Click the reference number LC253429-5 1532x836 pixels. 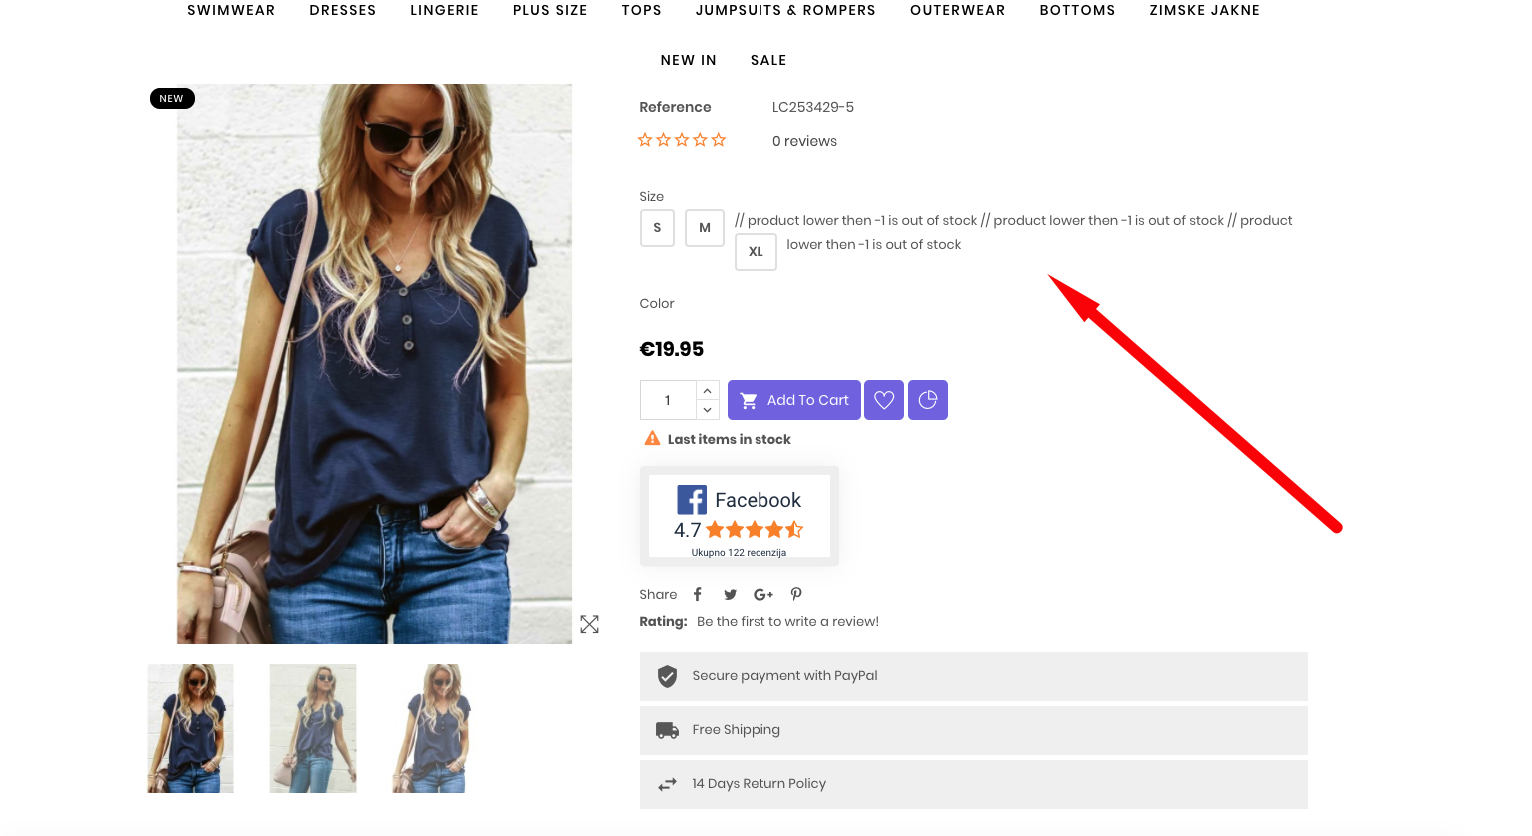(813, 107)
